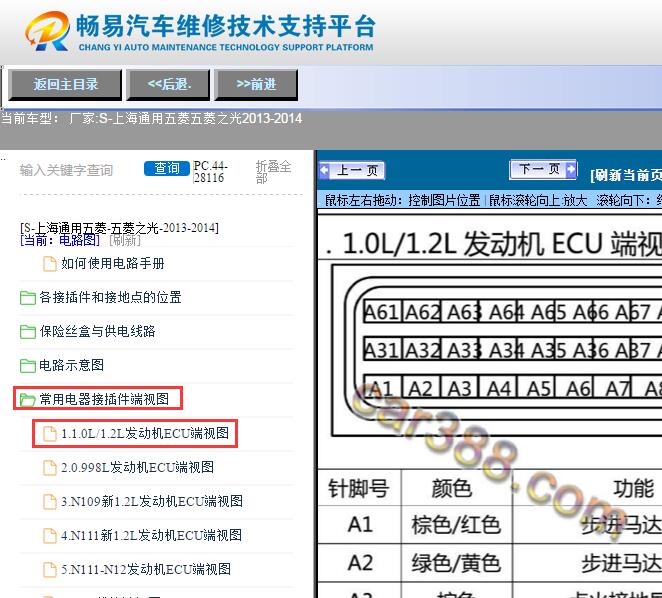This screenshot has height=598, width=662.
Task: Click pin A61 in connector diagram
Action: [383, 313]
